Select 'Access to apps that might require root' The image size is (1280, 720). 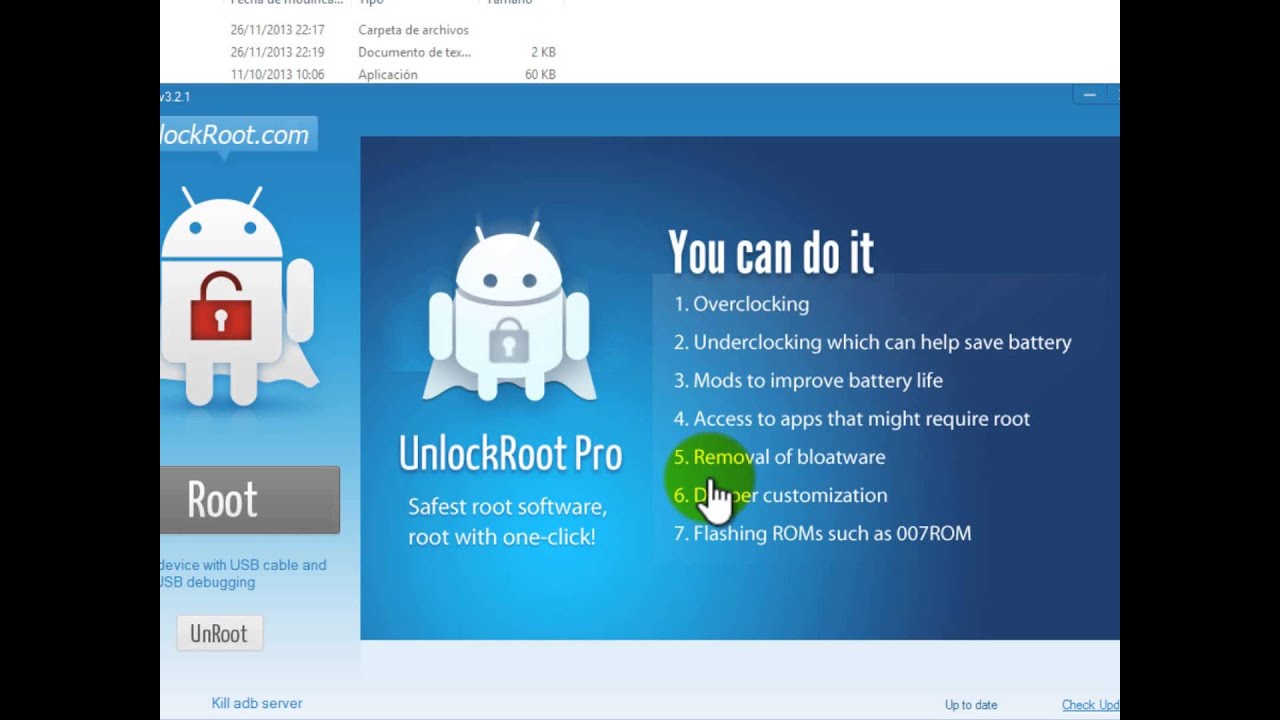point(861,419)
